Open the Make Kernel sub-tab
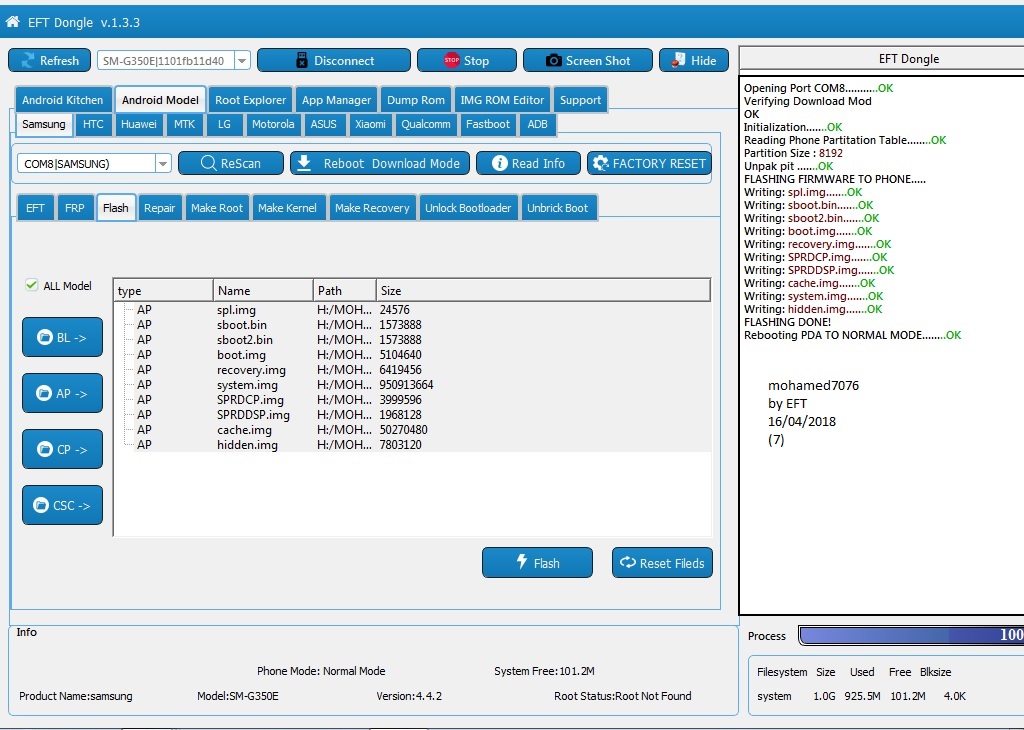Screen dimensions: 1024x730 coord(287,208)
